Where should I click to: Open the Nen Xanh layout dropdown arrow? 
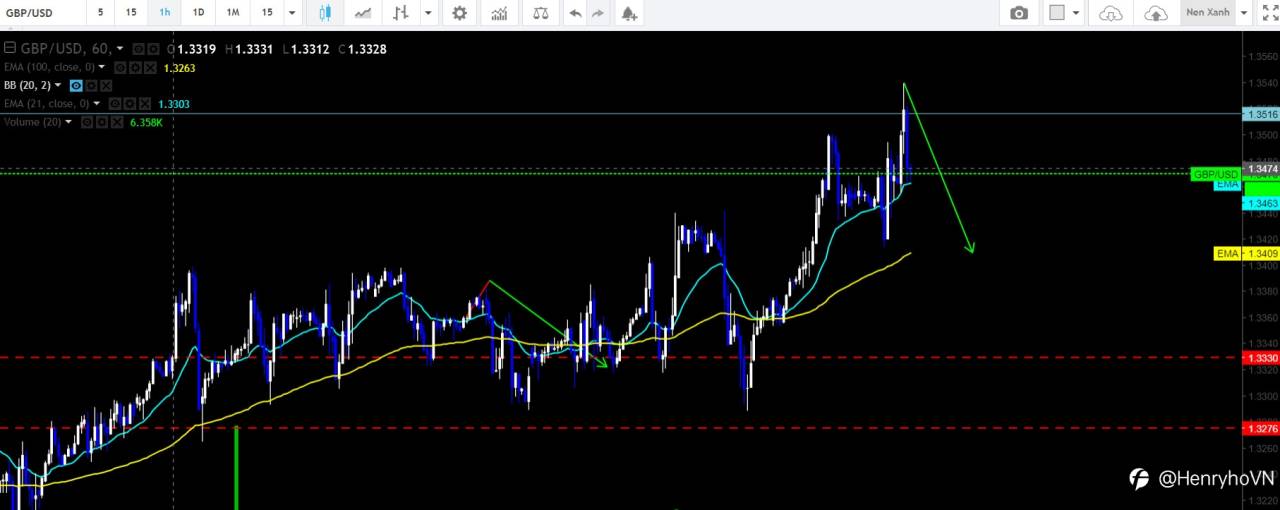[x=1244, y=13]
